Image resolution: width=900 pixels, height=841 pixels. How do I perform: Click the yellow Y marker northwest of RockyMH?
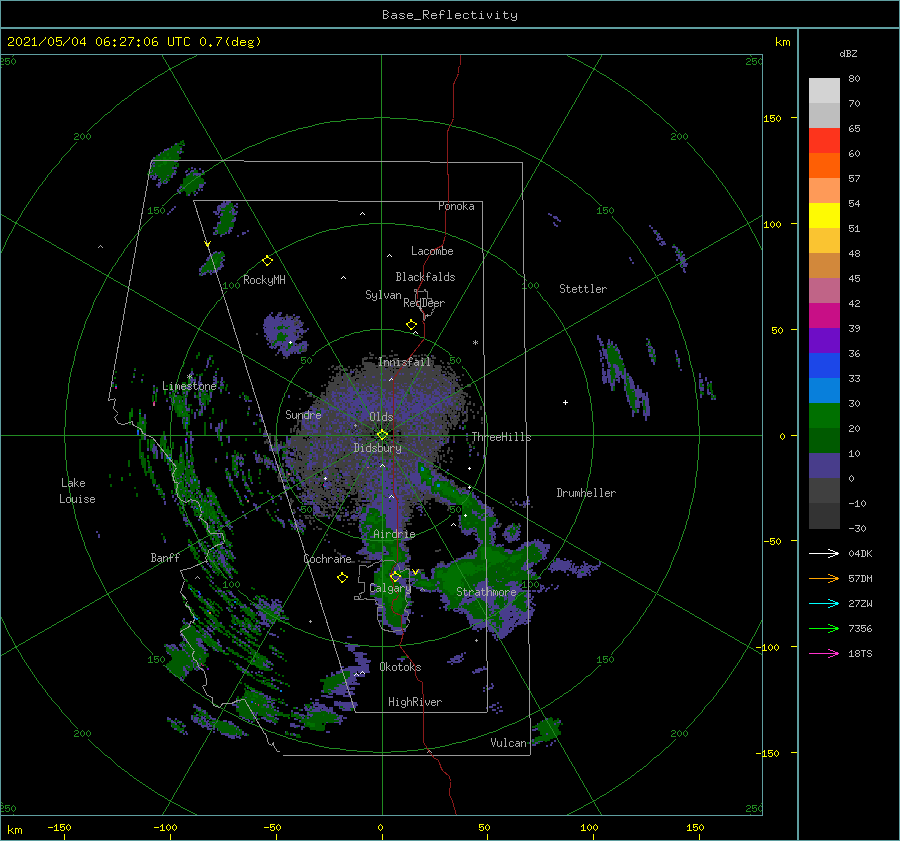click(208, 245)
